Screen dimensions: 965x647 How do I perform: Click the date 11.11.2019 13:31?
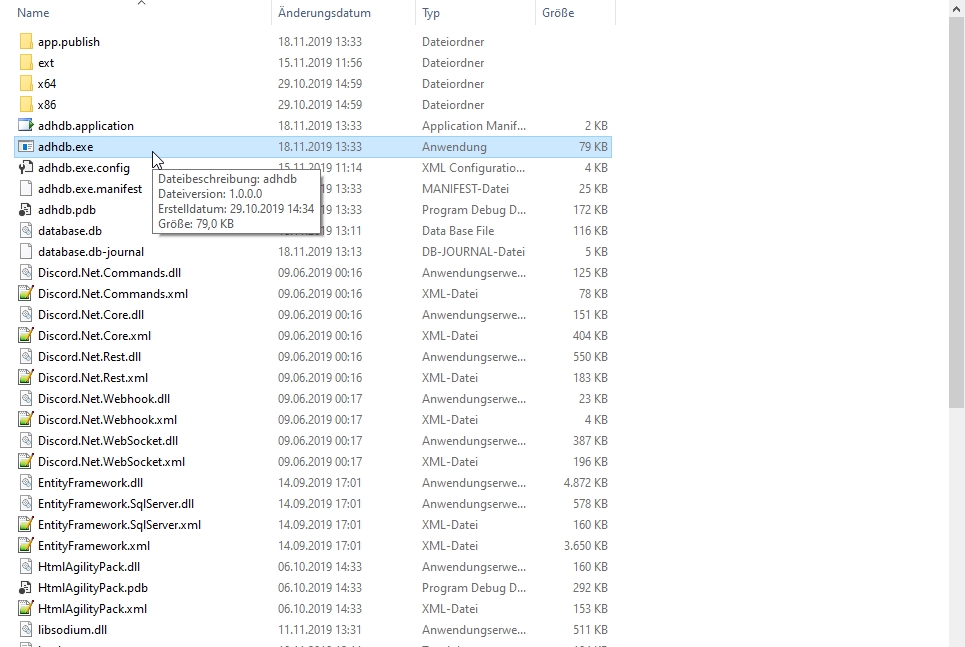tap(319, 630)
